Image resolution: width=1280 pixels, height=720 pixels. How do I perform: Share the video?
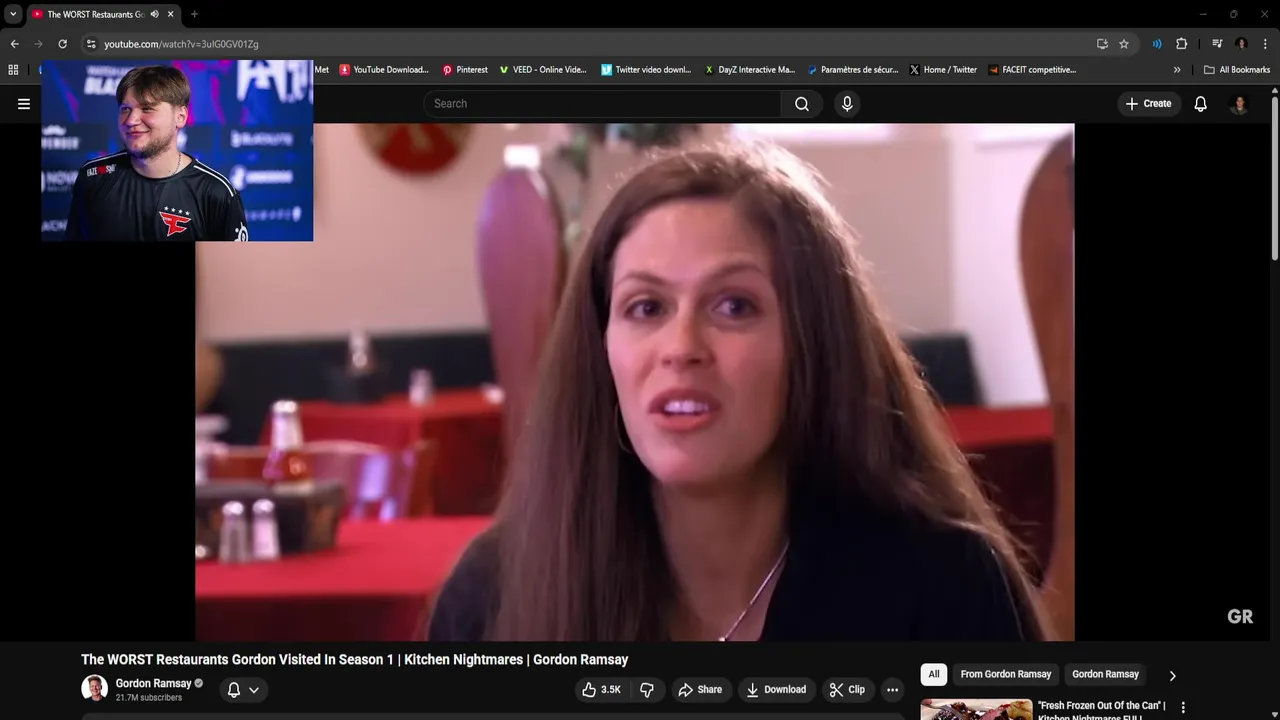[x=699, y=690]
